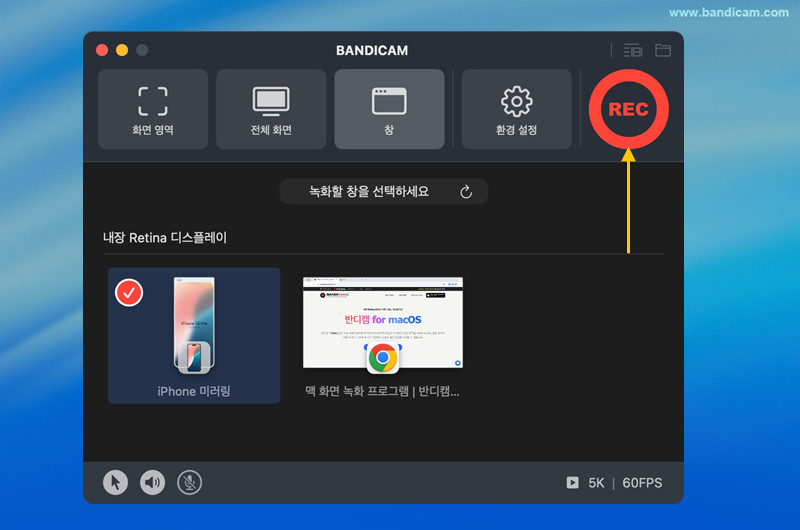The height and width of the screenshot is (530, 800).
Task: Uncheck the red checkmark on iPhone 미러링
Action: pyautogui.click(x=129, y=293)
